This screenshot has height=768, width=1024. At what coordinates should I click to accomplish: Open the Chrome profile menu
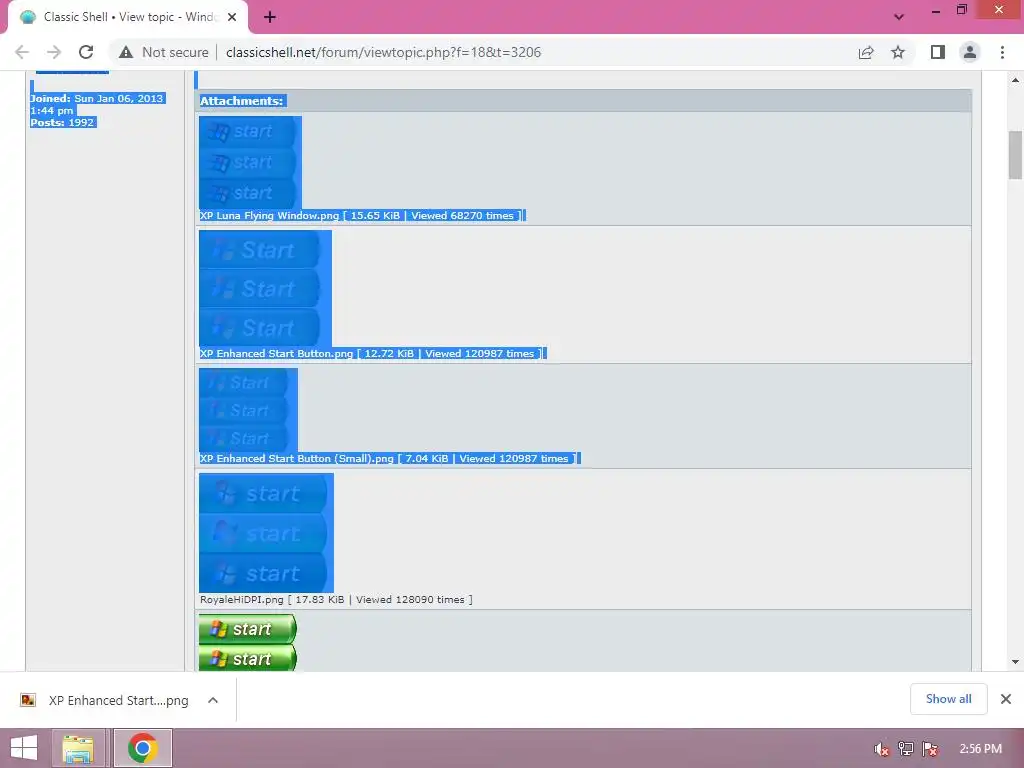[970, 52]
